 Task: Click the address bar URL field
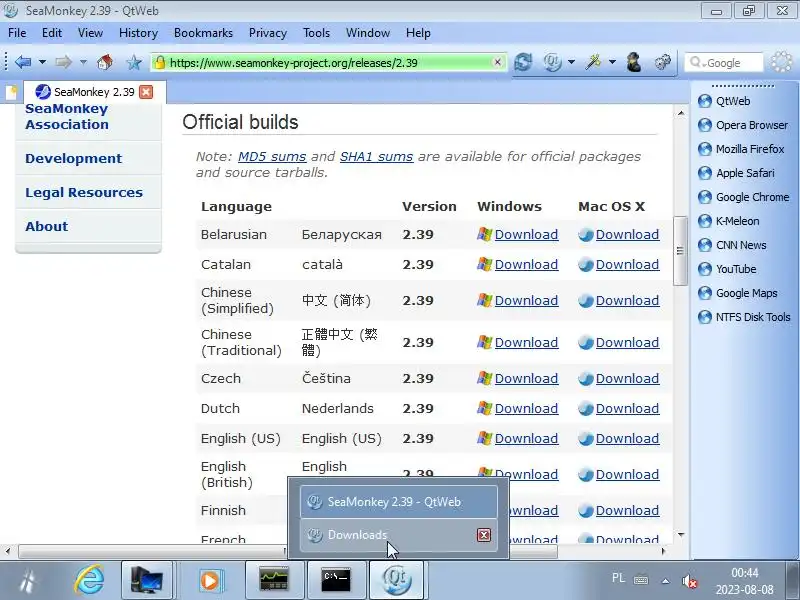click(327, 63)
